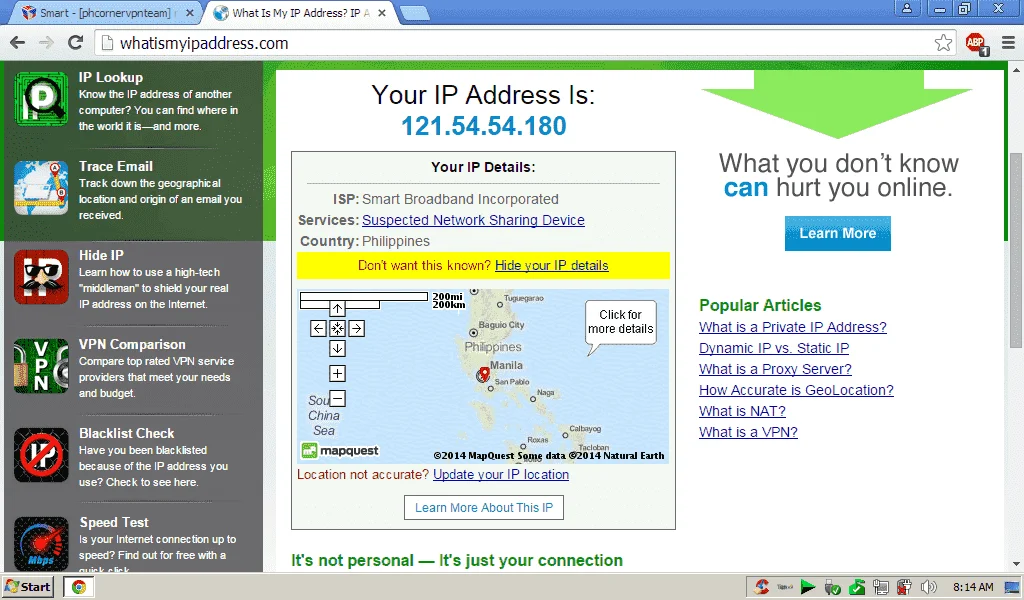Image resolution: width=1024 pixels, height=600 pixels.
Task: Recenter the map with center button
Action: pyautogui.click(x=337, y=328)
